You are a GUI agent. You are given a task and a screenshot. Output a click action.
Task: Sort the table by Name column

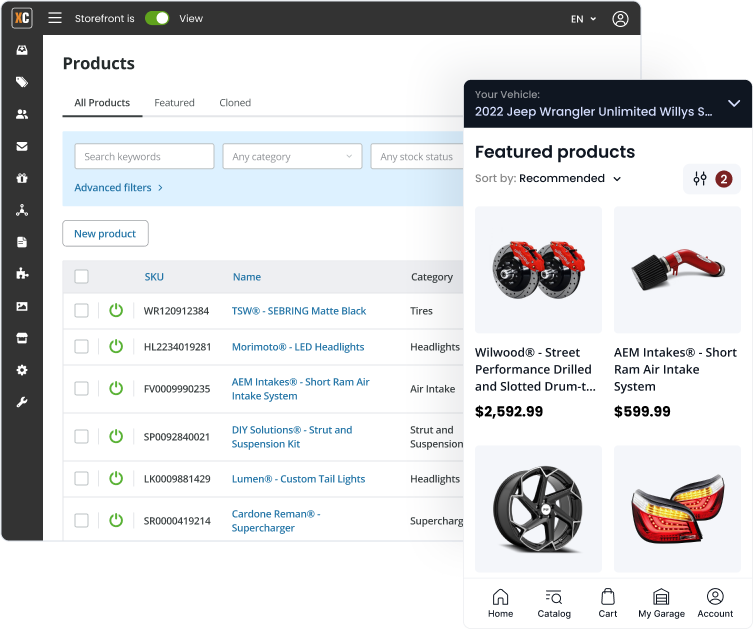coord(247,277)
